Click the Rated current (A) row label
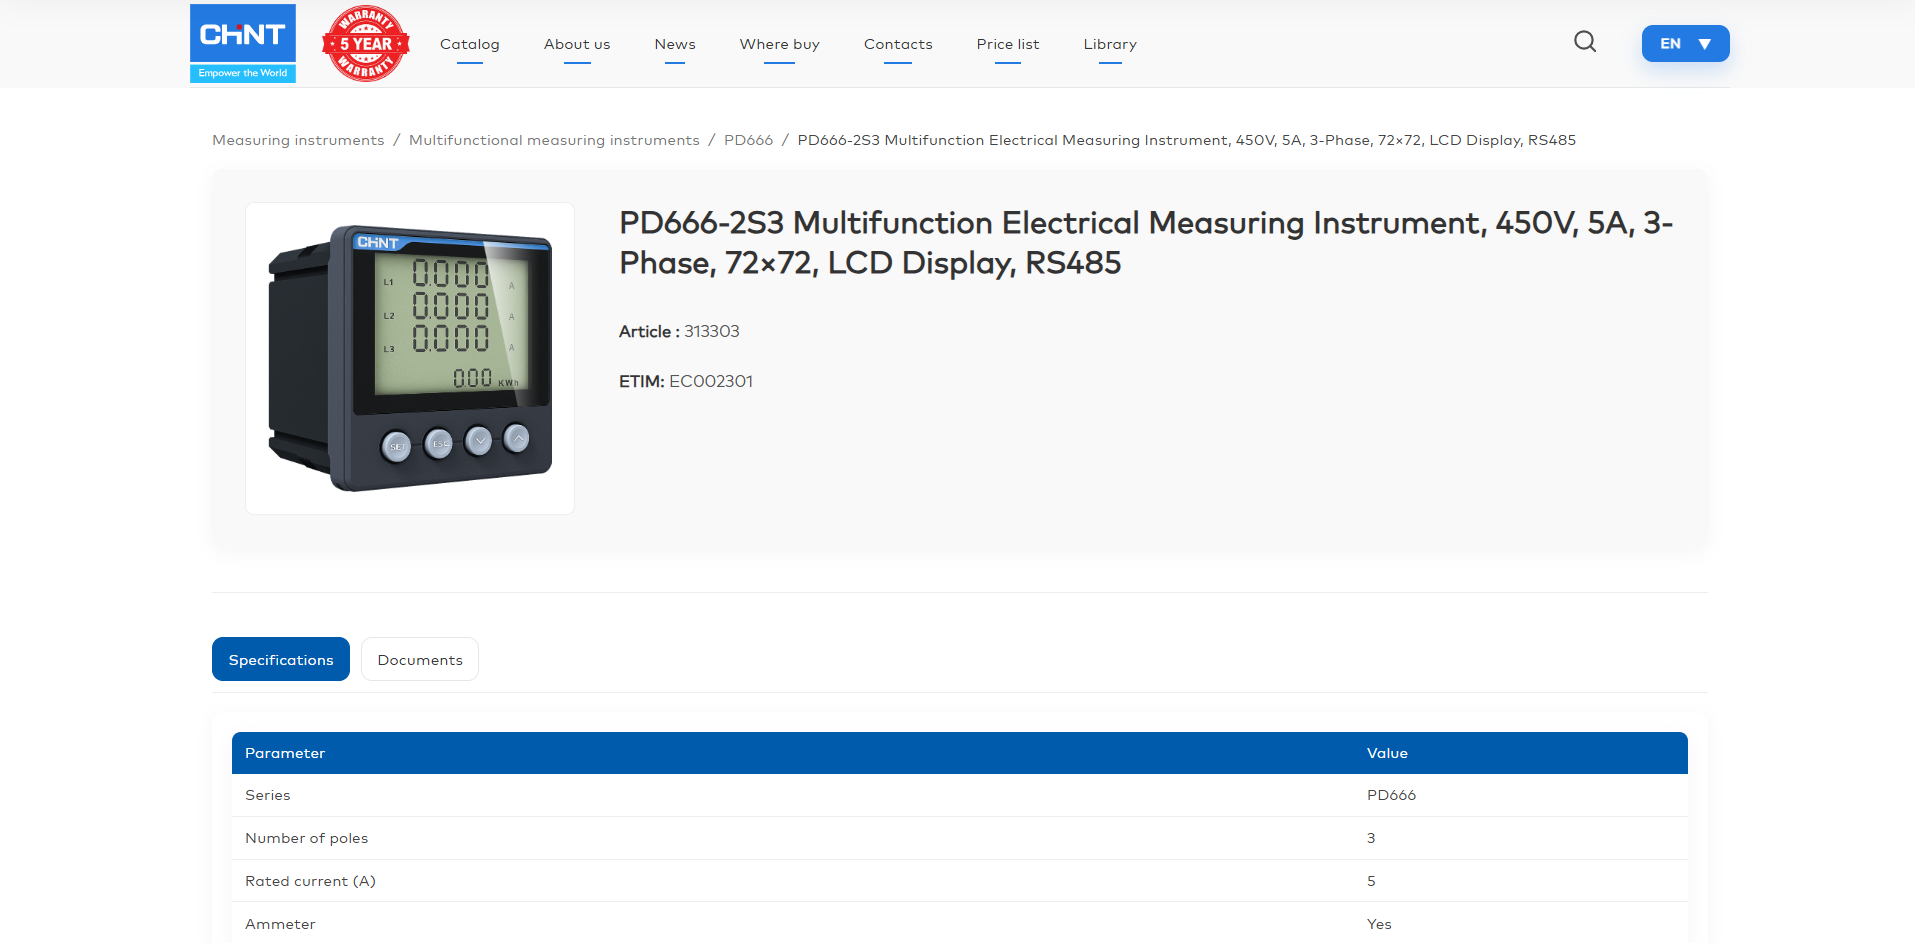This screenshot has width=1915, height=943. [310, 881]
